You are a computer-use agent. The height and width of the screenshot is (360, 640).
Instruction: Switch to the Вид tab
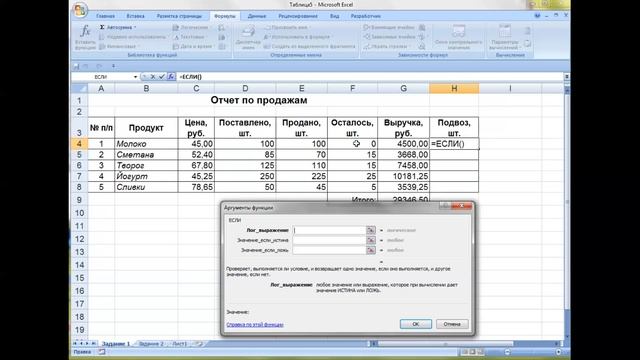point(335,16)
